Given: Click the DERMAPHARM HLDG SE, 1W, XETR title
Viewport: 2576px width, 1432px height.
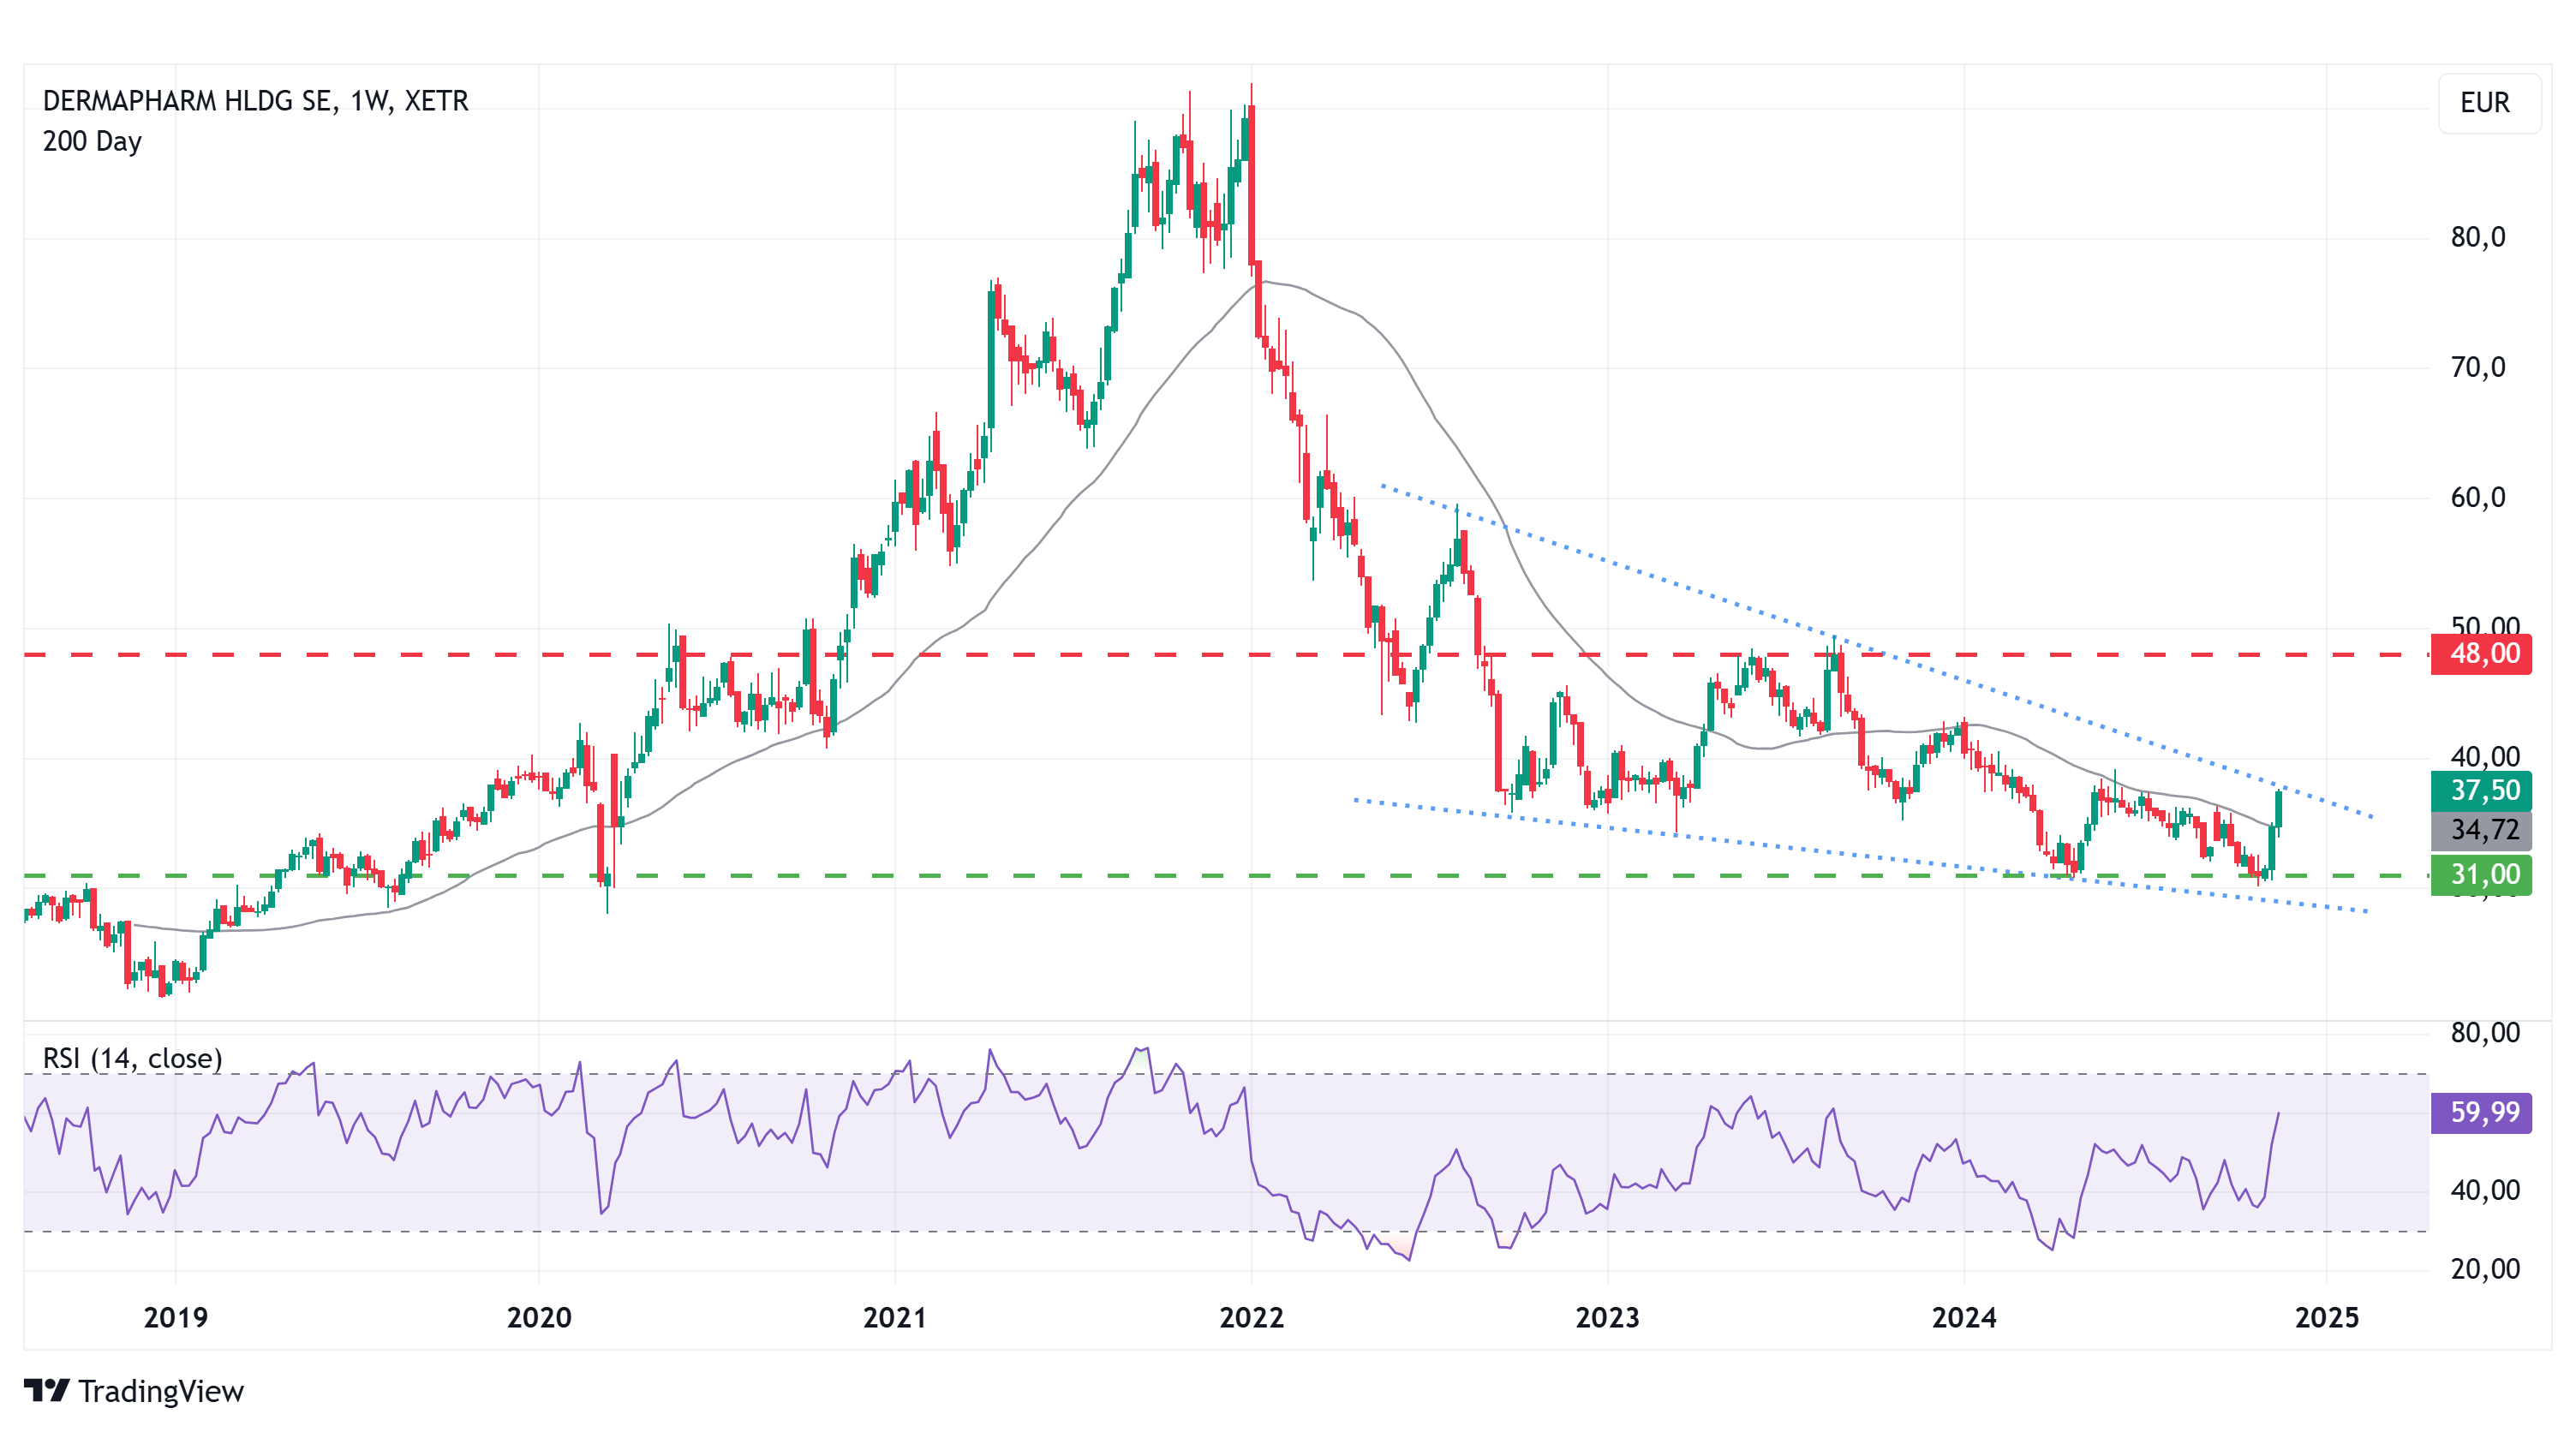Looking at the screenshot, I should tap(255, 101).
